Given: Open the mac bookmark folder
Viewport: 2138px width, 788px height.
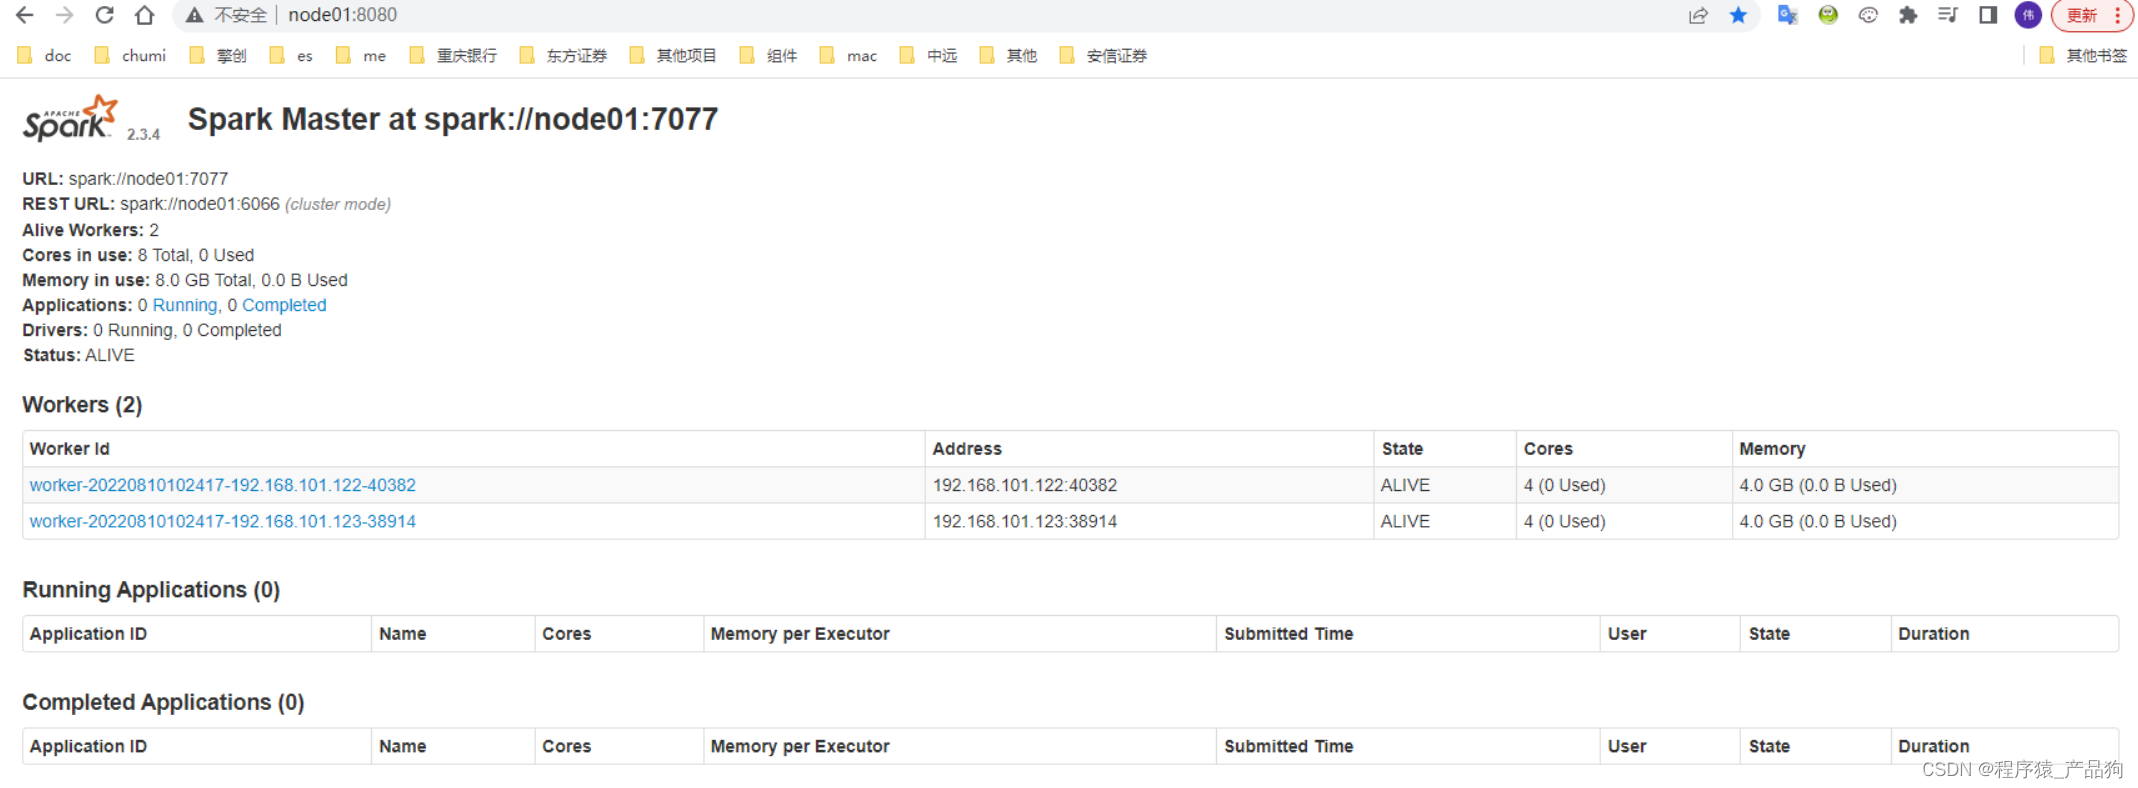Looking at the screenshot, I should click(849, 56).
